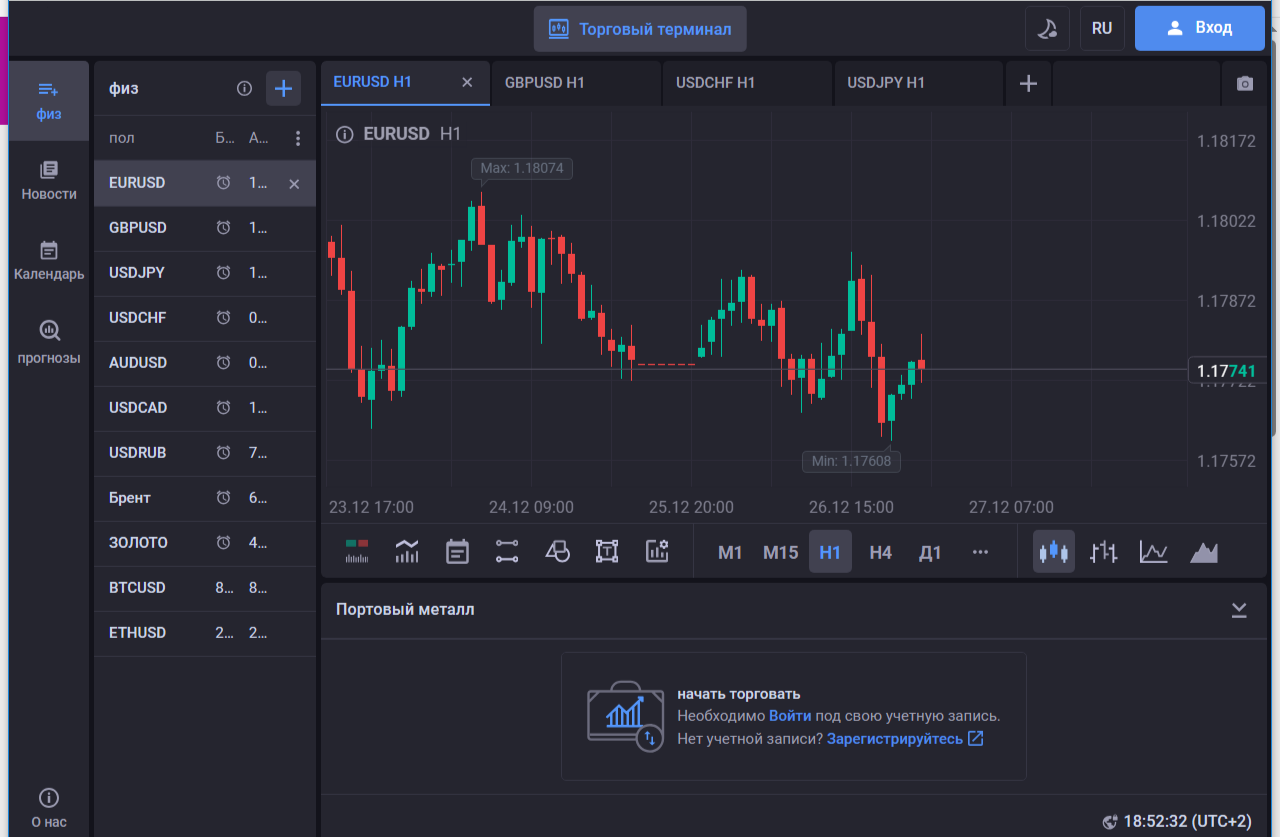Open the RU language selector

click(x=1102, y=29)
